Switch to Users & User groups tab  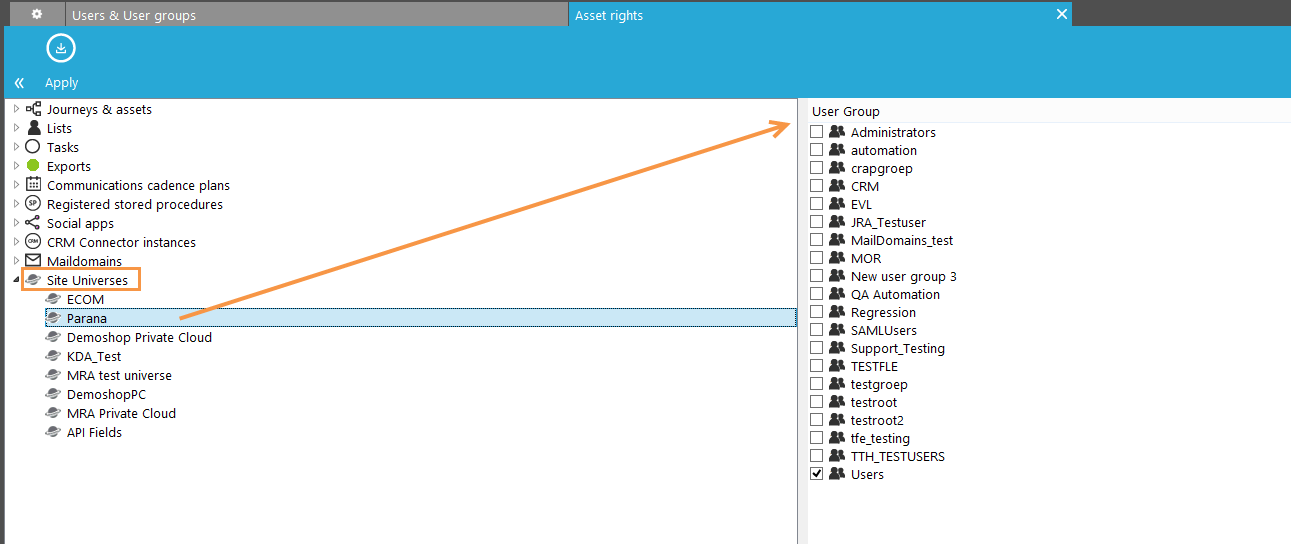point(134,15)
